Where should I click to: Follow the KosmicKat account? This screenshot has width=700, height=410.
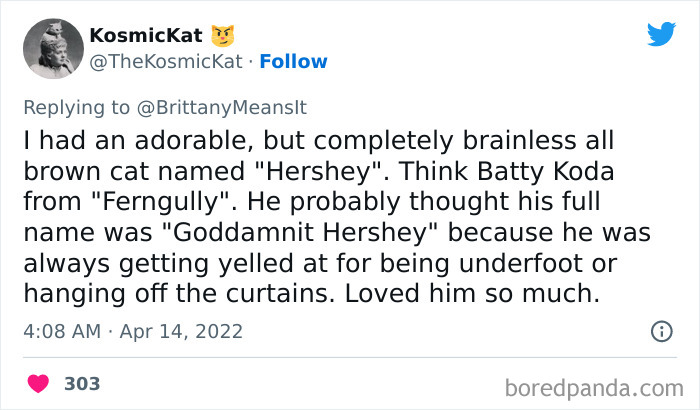[293, 61]
